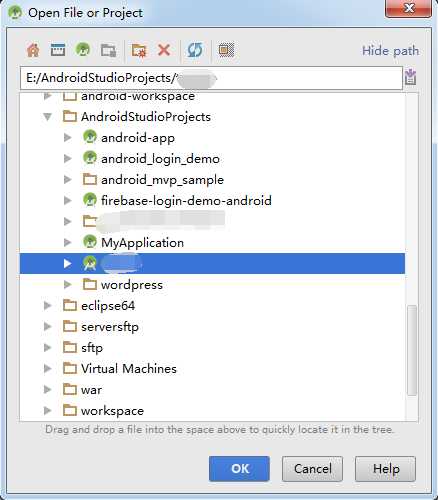This screenshot has width=438, height=500.
Task: Expand the workspace folder arrow
Action: click(x=48, y=411)
